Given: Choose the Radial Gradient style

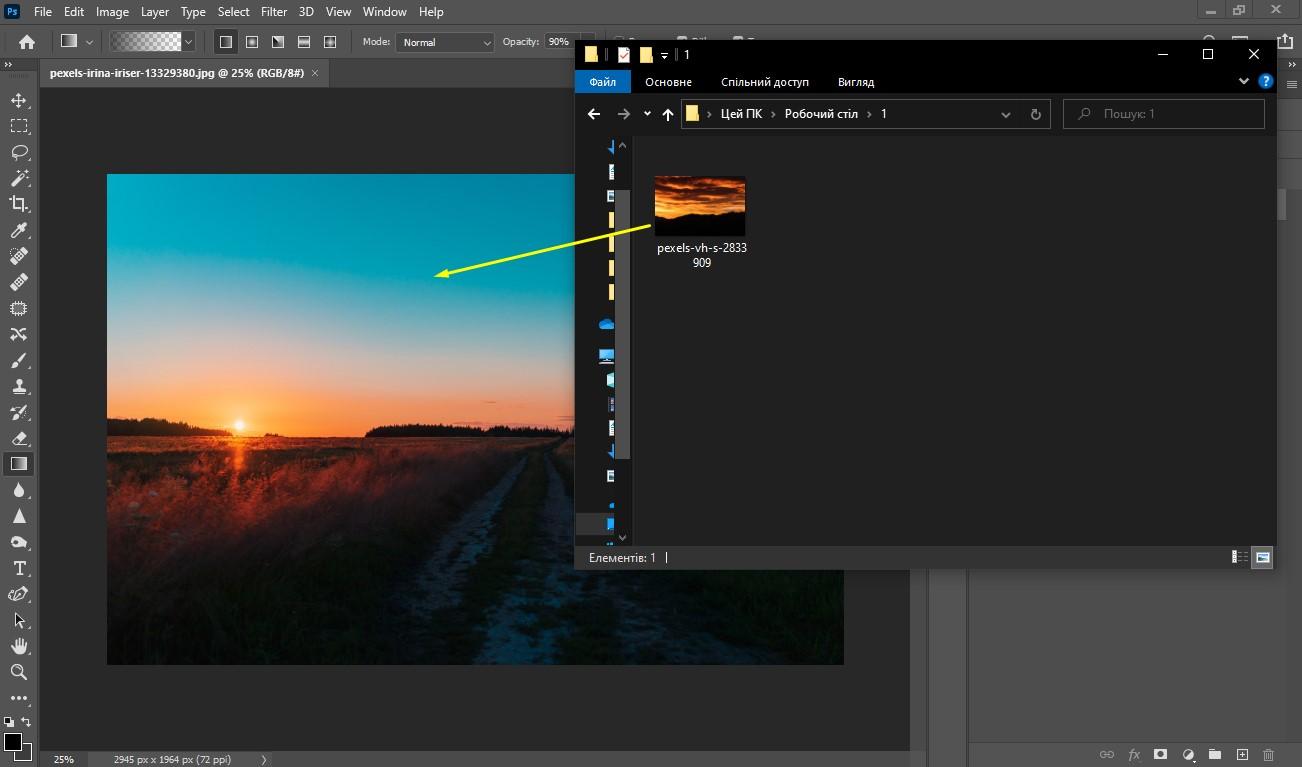Looking at the screenshot, I should pos(252,42).
